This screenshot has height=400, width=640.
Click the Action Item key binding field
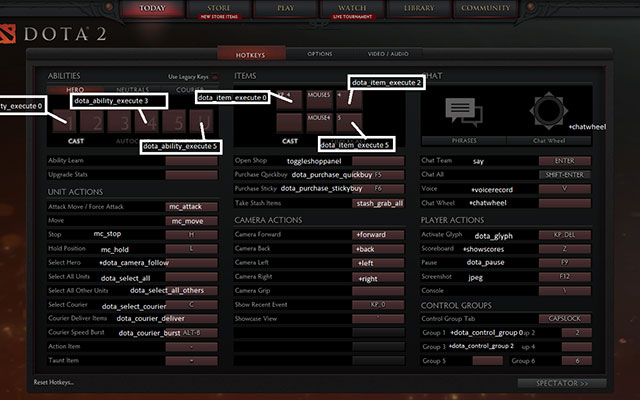coord(191,347)
